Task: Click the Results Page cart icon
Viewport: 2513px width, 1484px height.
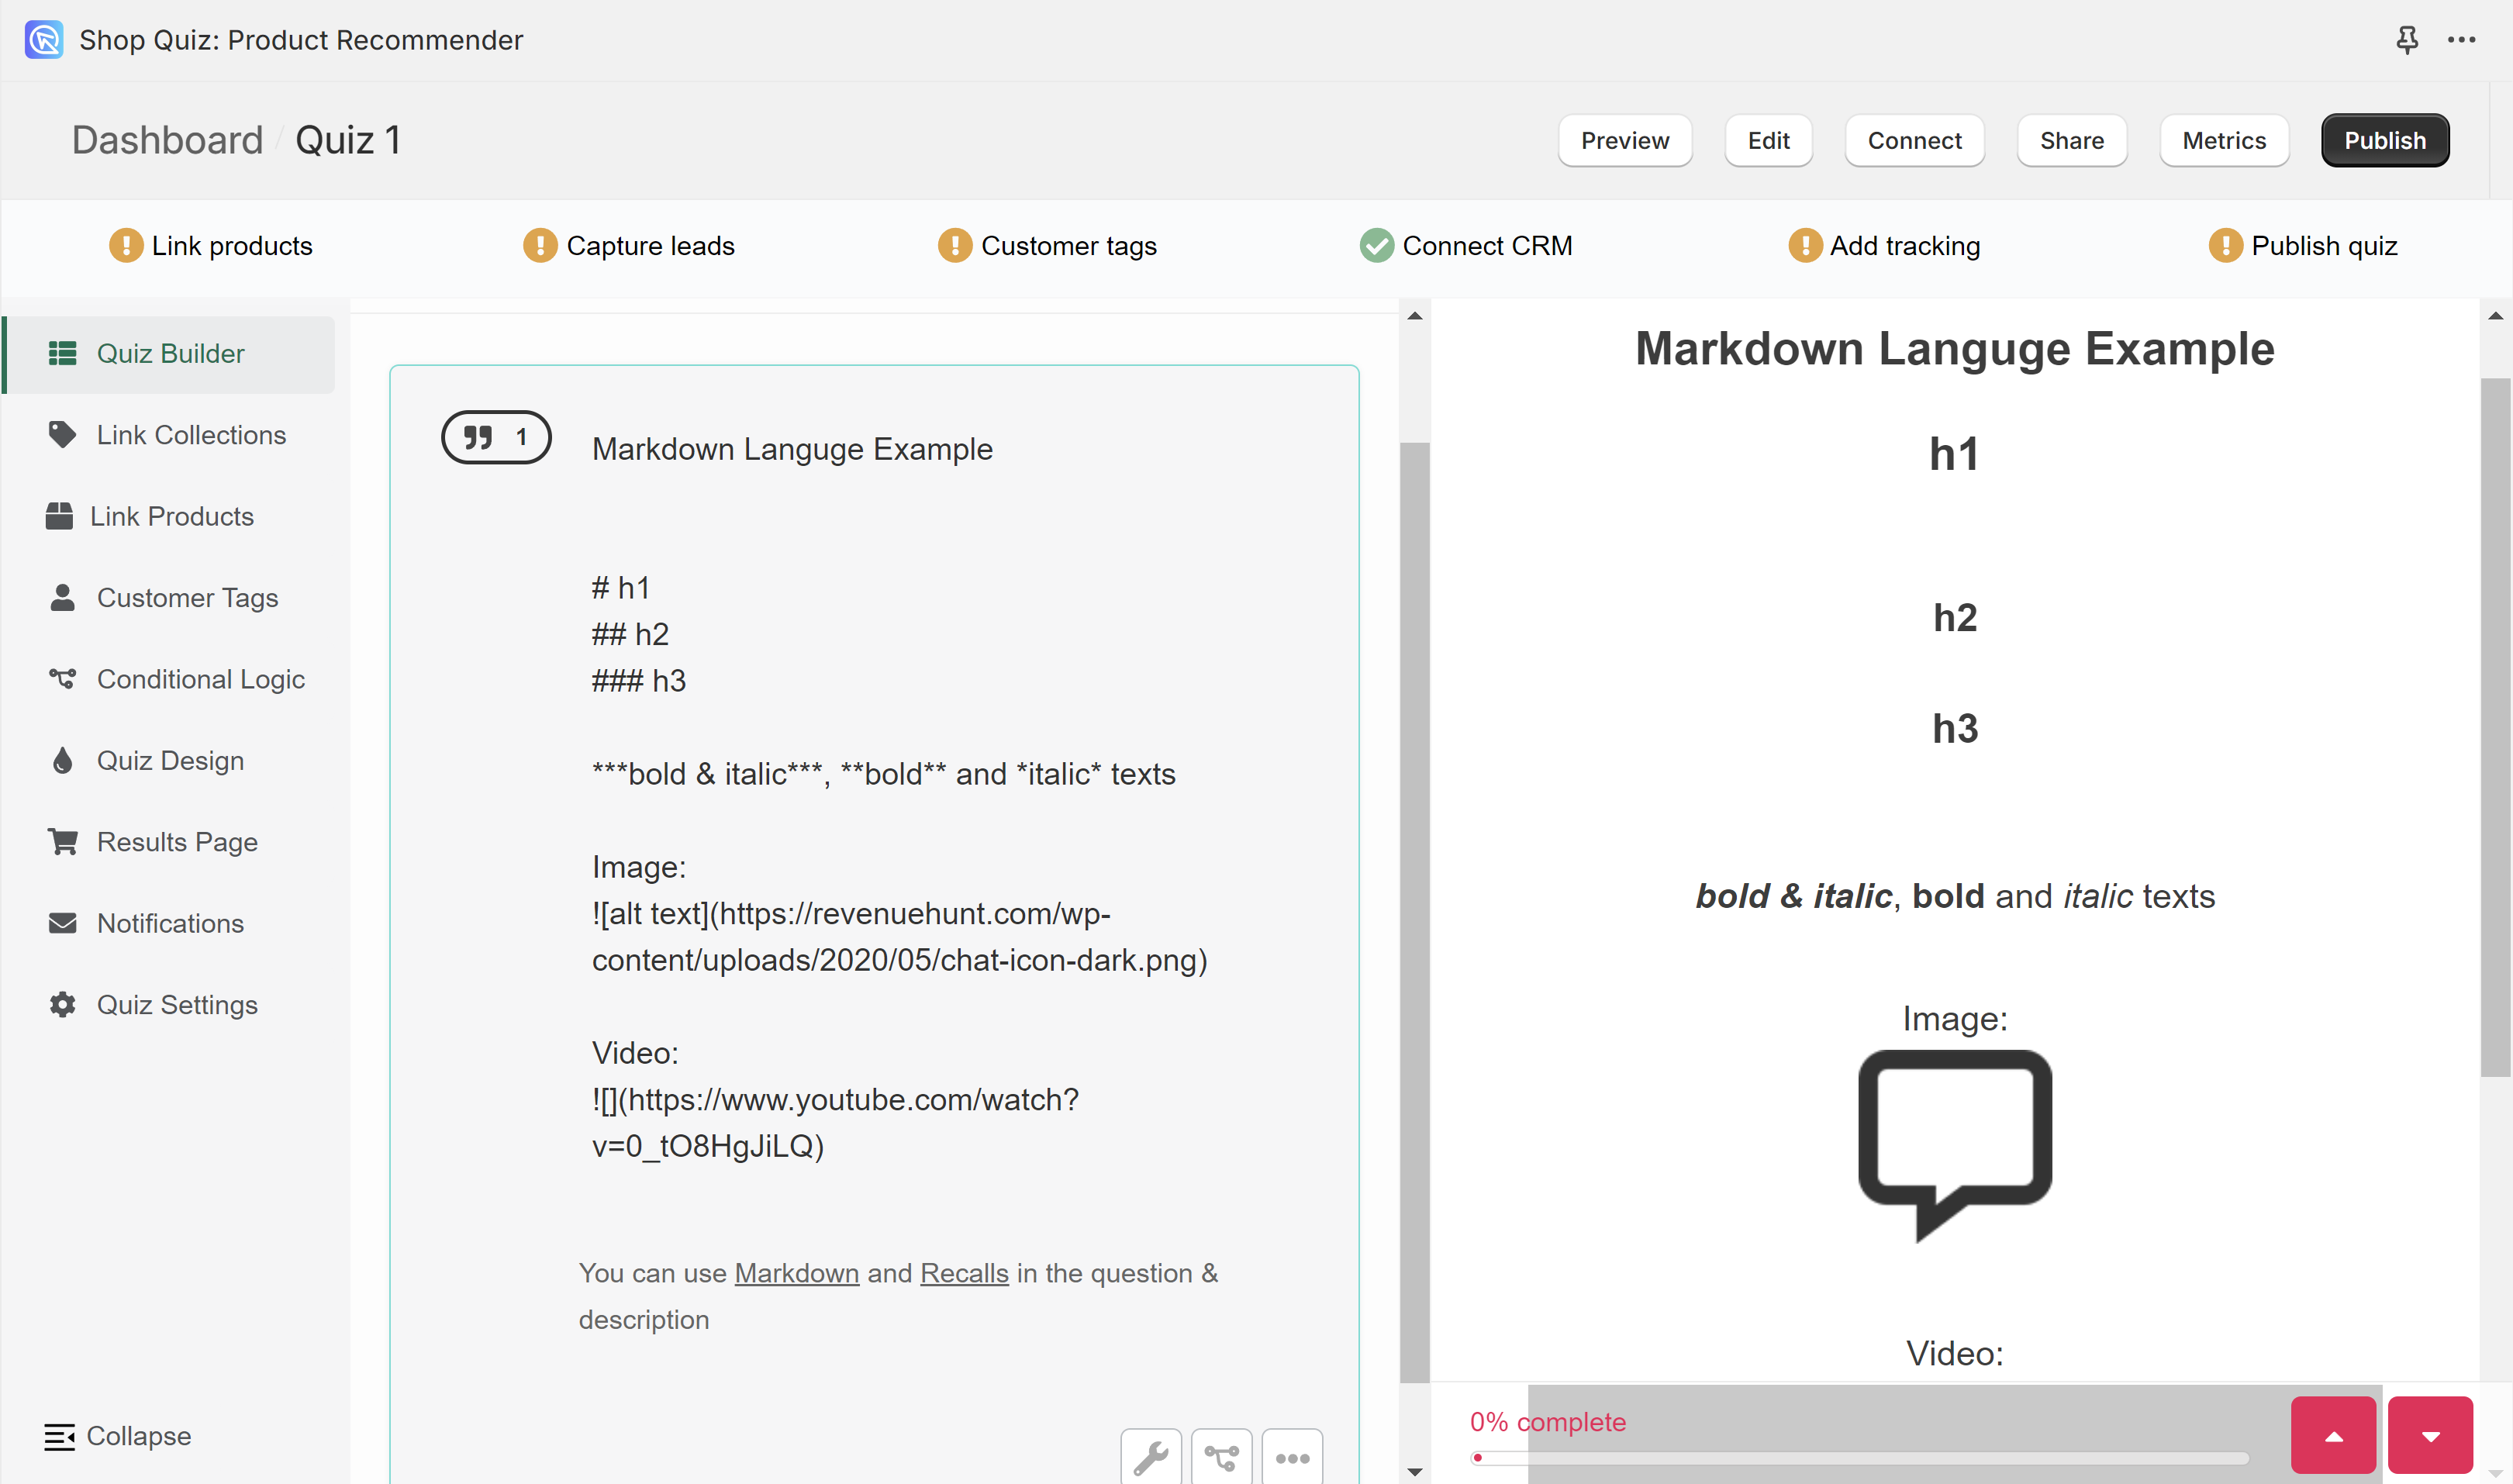Action: (62, 841)
